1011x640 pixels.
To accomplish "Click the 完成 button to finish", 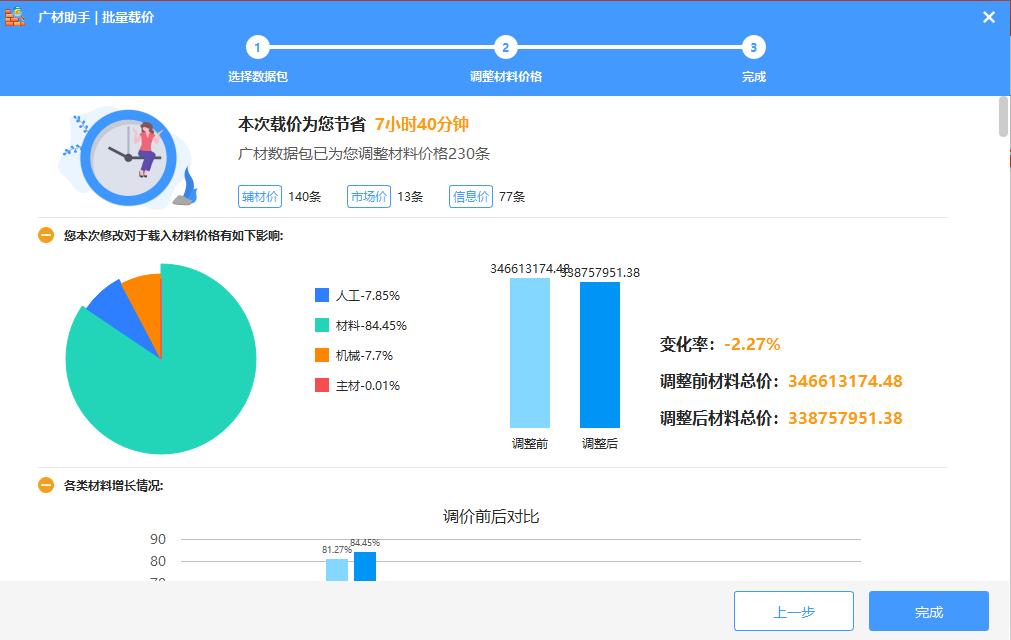I will tap(928, 610).
